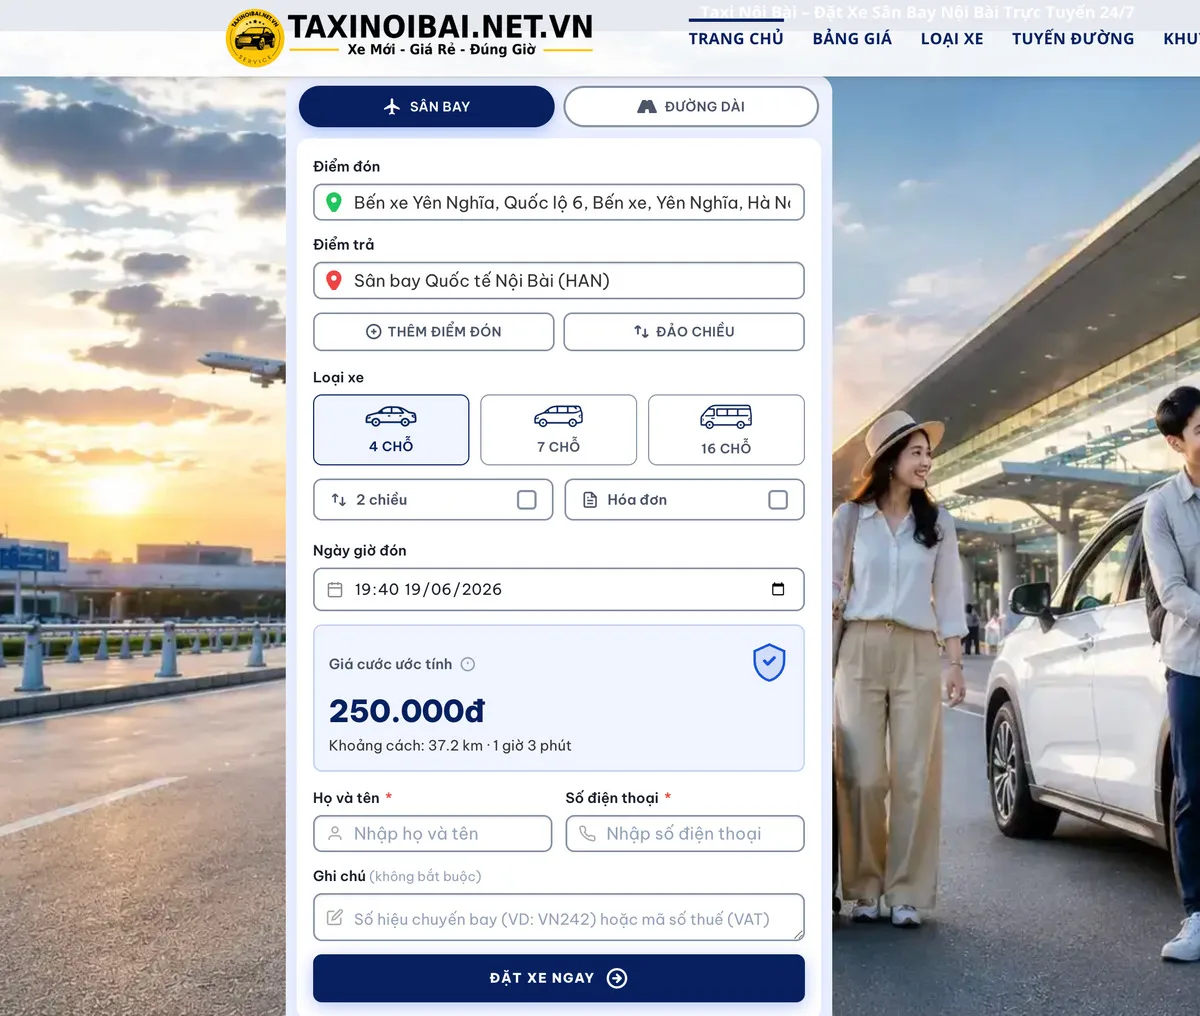Switch to the ĐƯỜNG DÀI tab
1200x1016 pixels.
[691, 107]
